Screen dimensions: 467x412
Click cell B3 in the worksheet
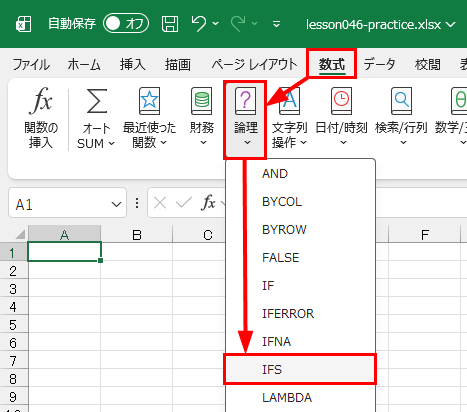point(137,288)
